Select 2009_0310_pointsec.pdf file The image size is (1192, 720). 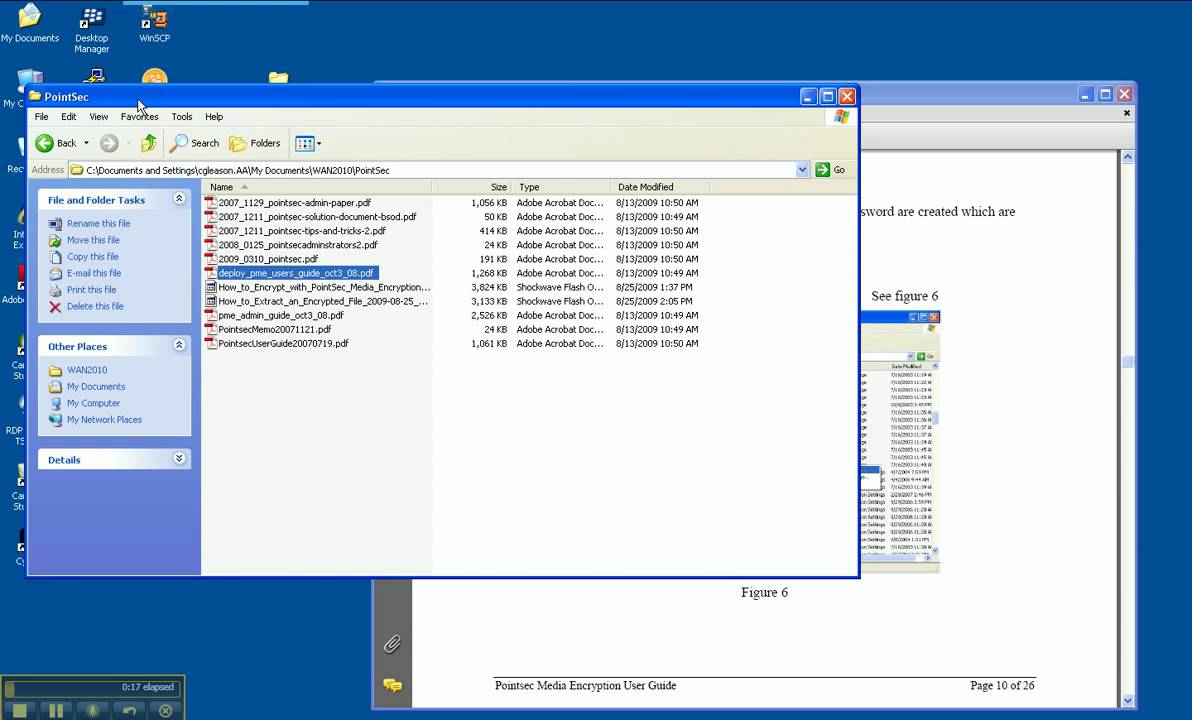pyautogui.click(x=268, y=259)
